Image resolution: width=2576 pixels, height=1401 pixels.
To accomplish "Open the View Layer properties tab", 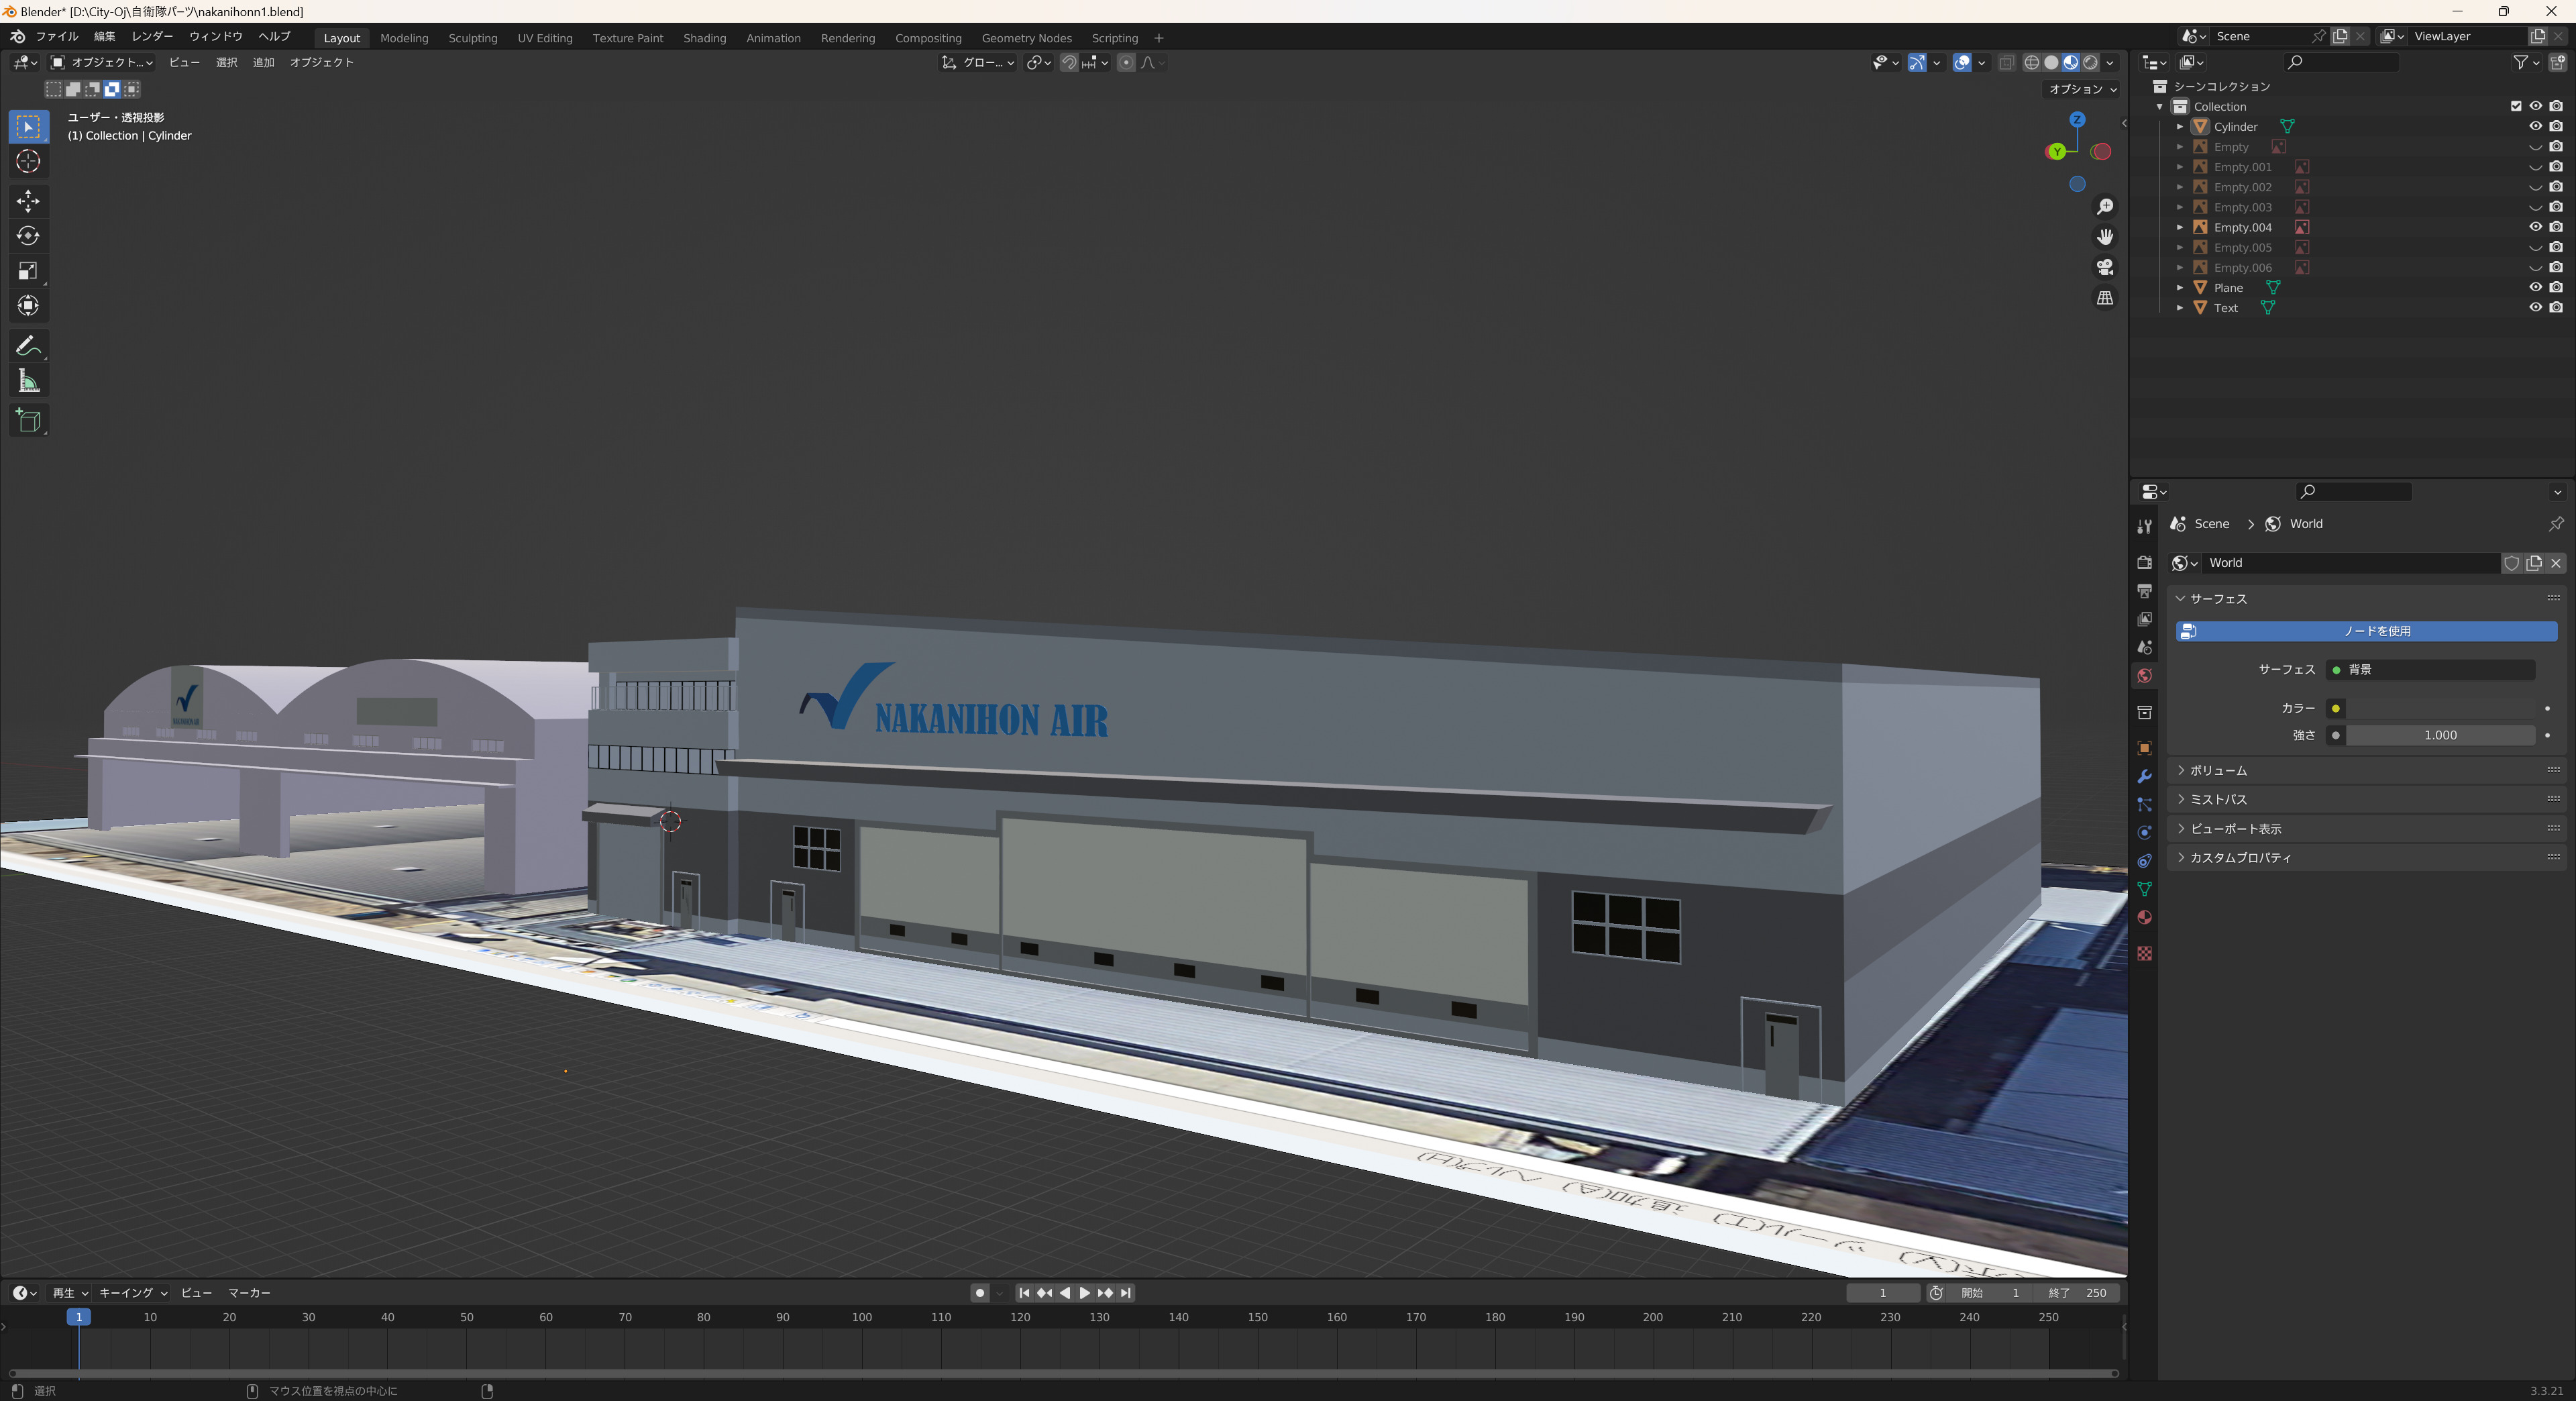I will click(2144, 619).
